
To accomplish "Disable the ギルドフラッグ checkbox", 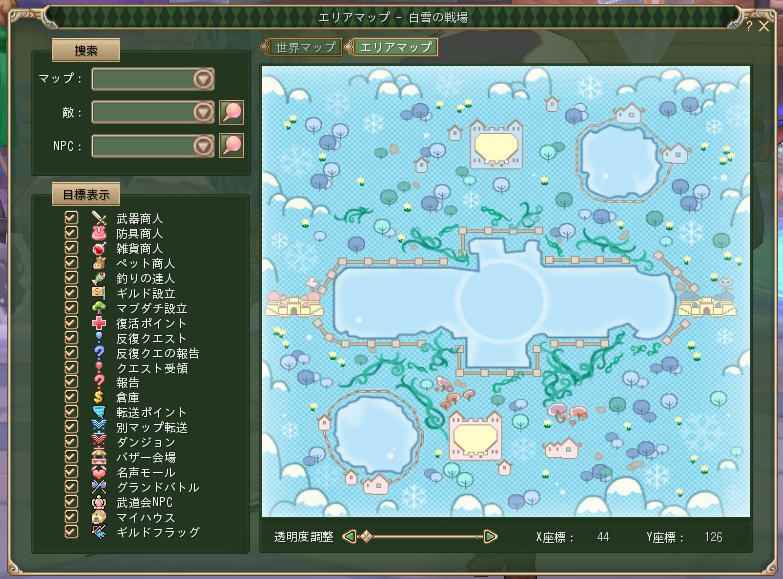I will (x=71, y=532).
